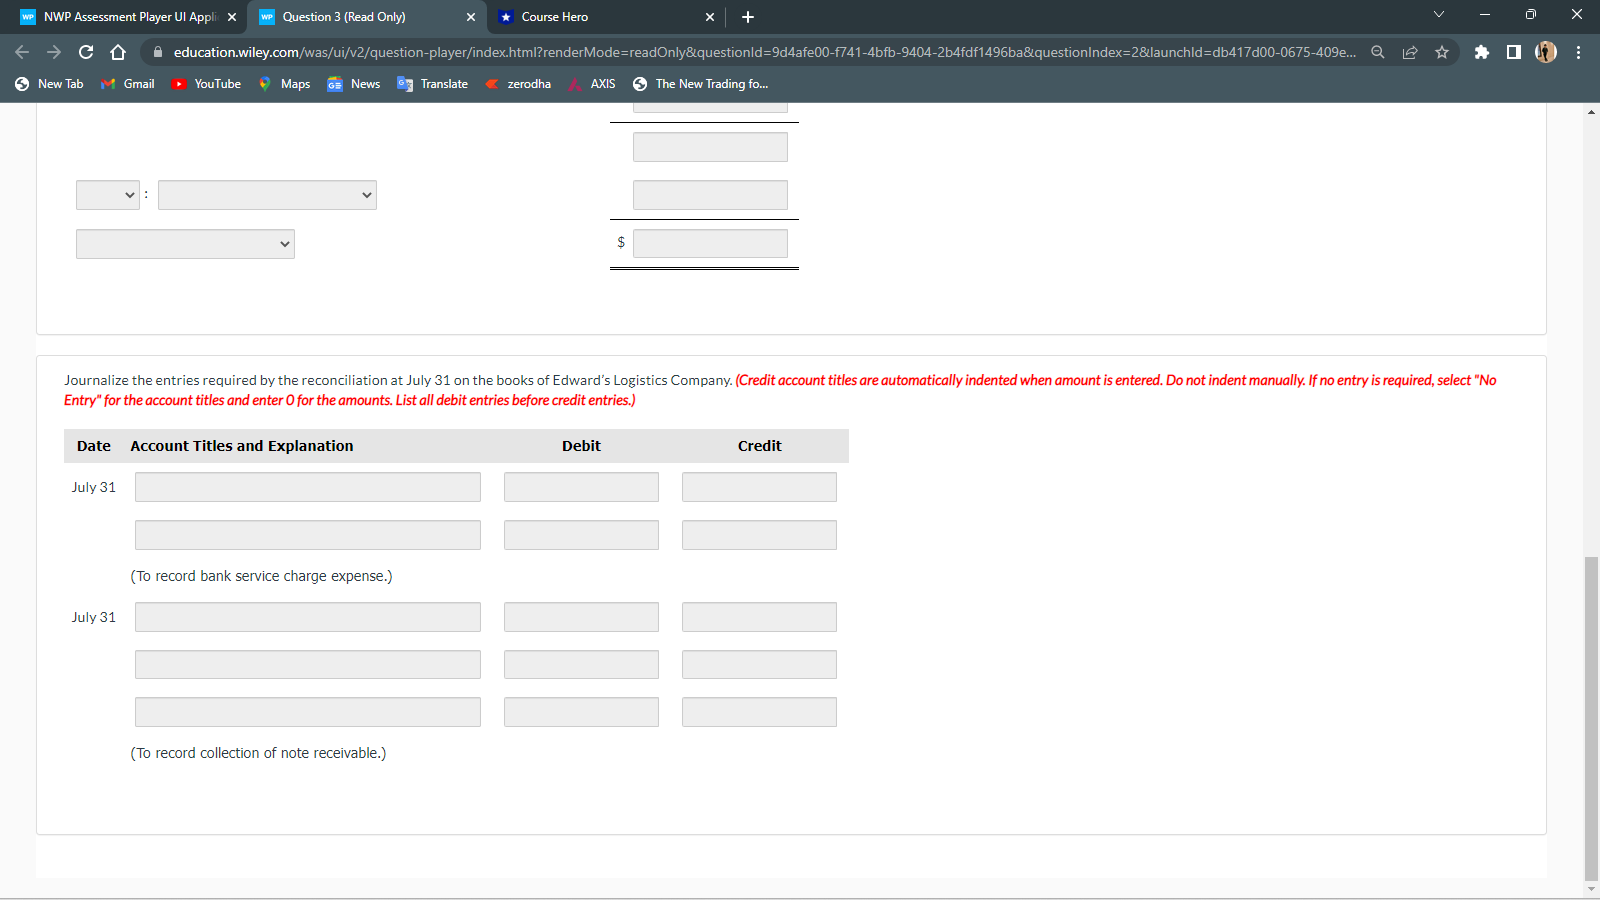
Task: Open the Gmail bookmark
Action: (x=128, y=84)
